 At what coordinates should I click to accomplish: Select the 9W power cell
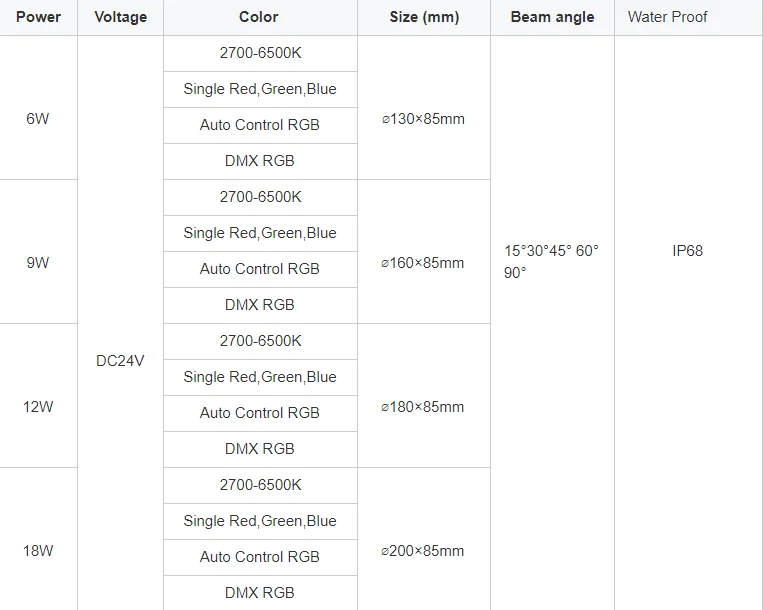(38, 263)
